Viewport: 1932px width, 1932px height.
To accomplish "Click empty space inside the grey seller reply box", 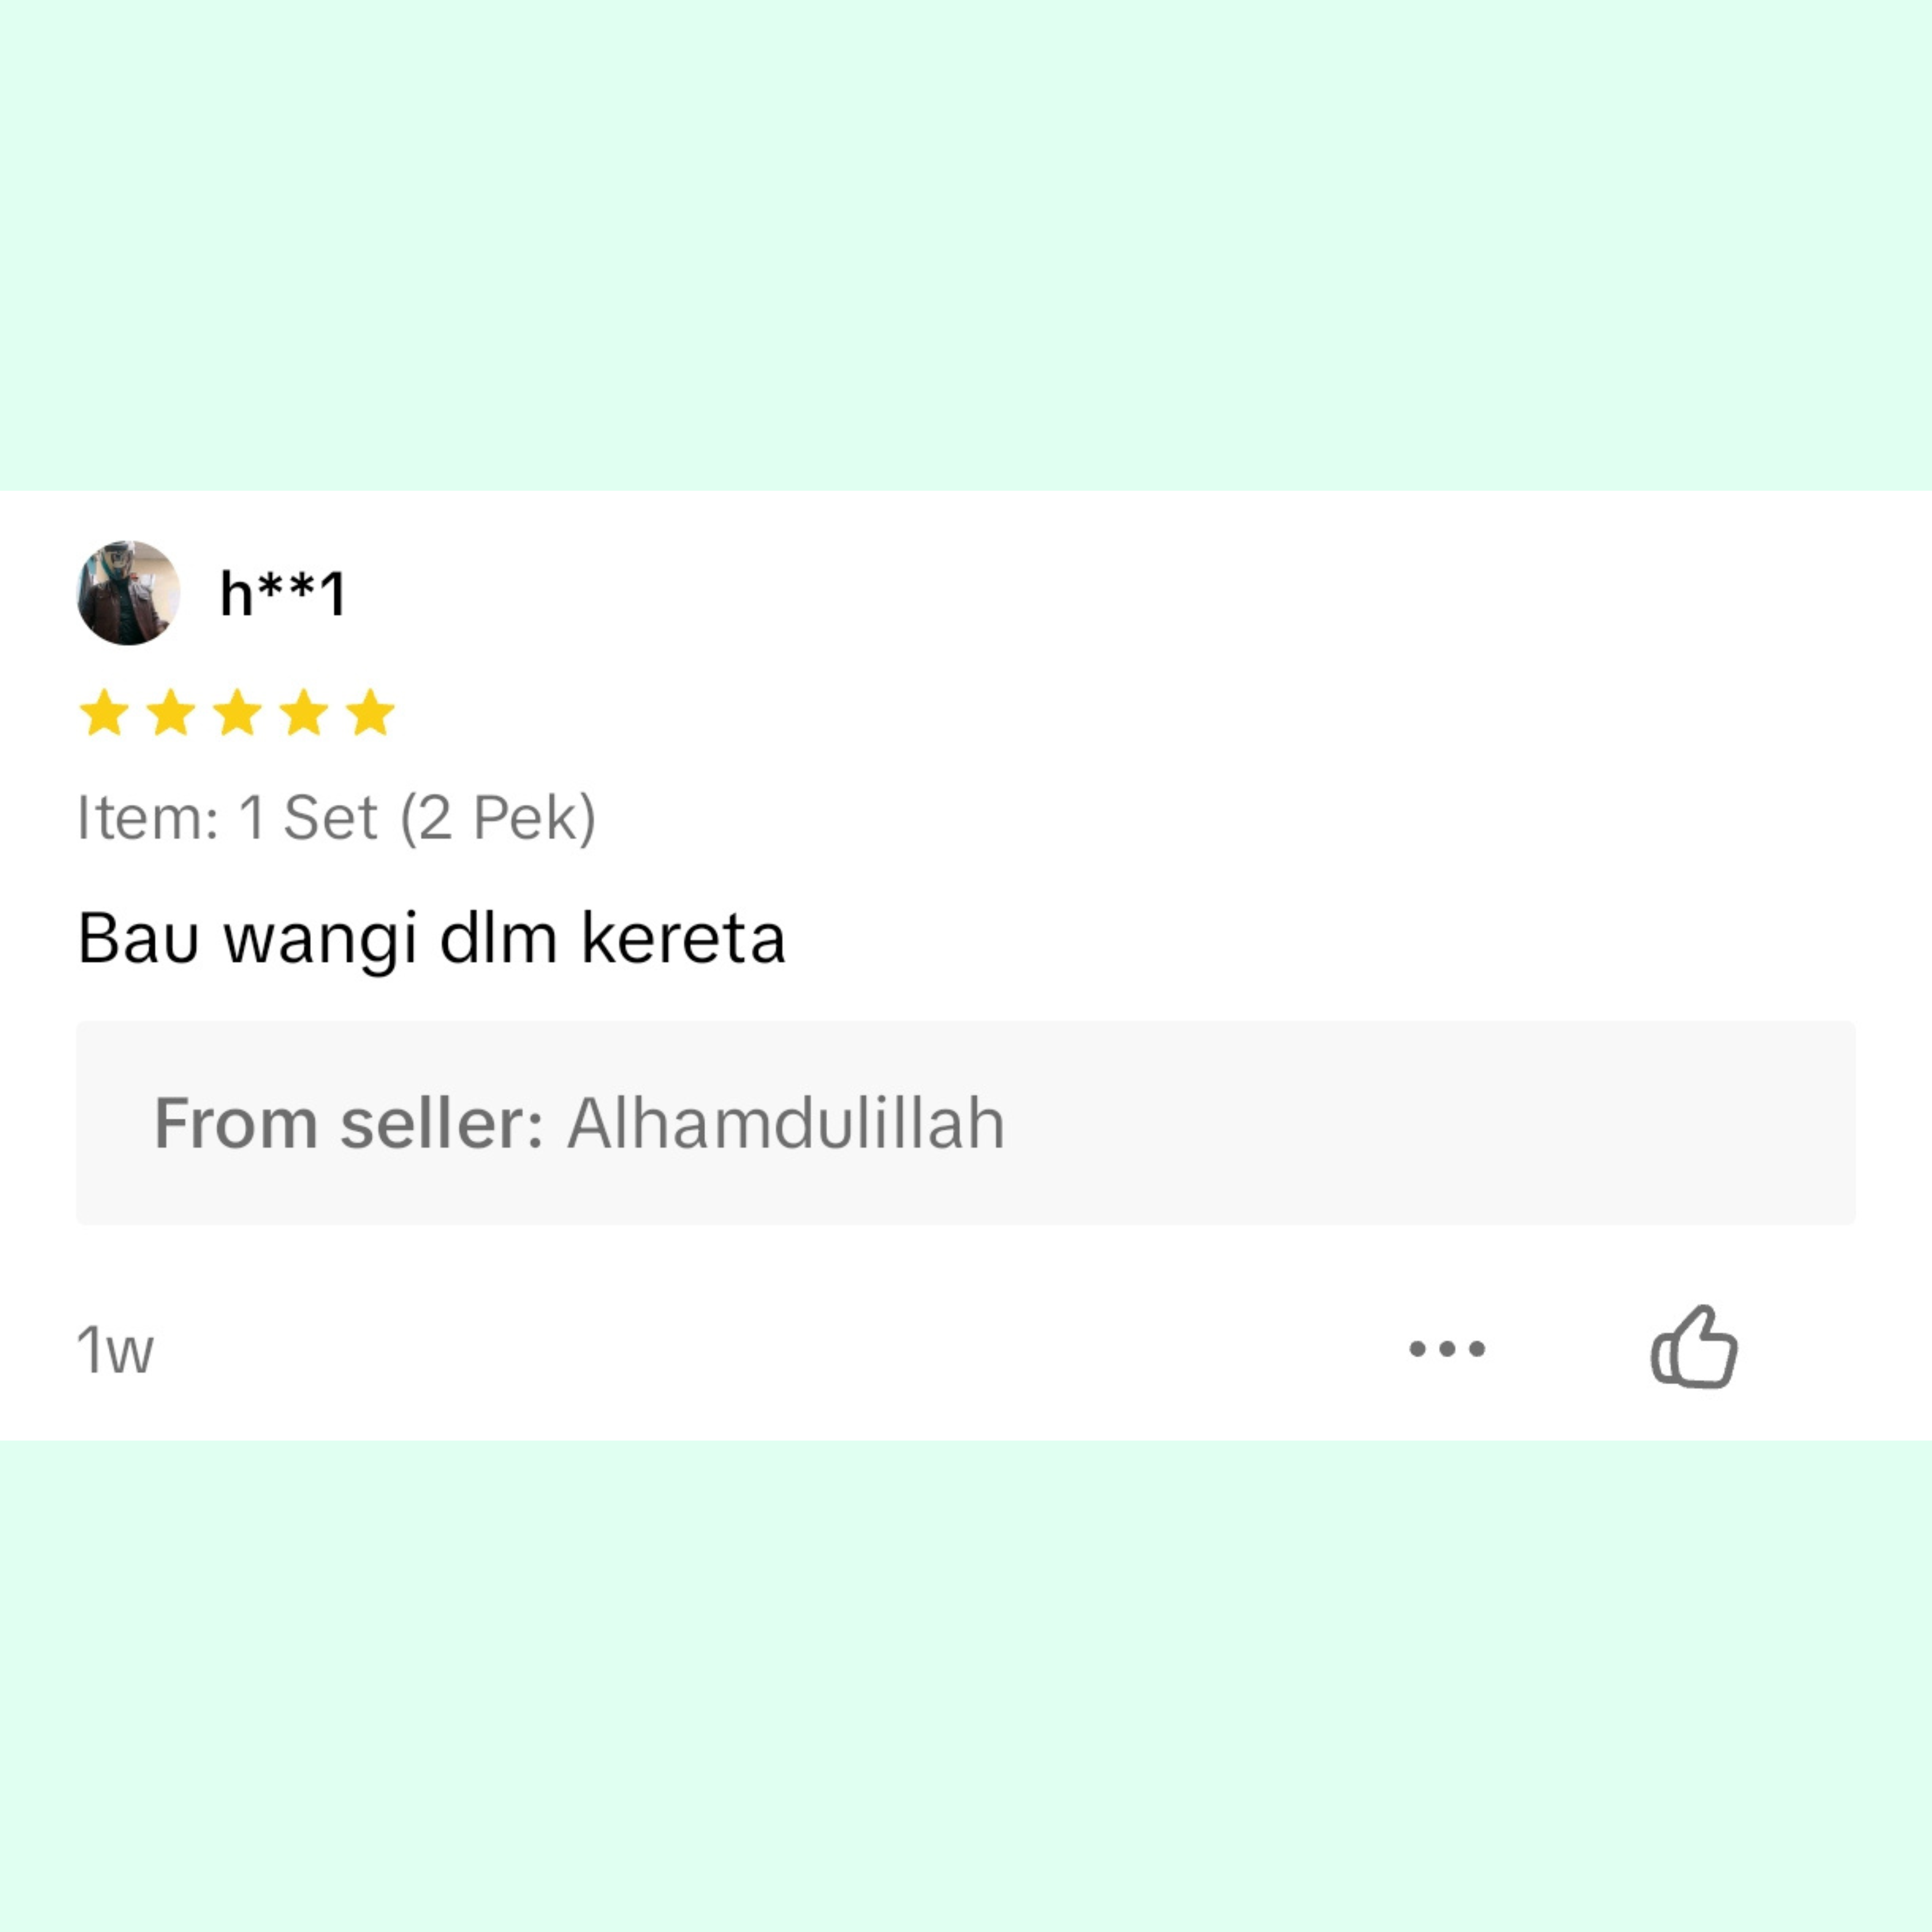I will click(x=1430, y=1123).
